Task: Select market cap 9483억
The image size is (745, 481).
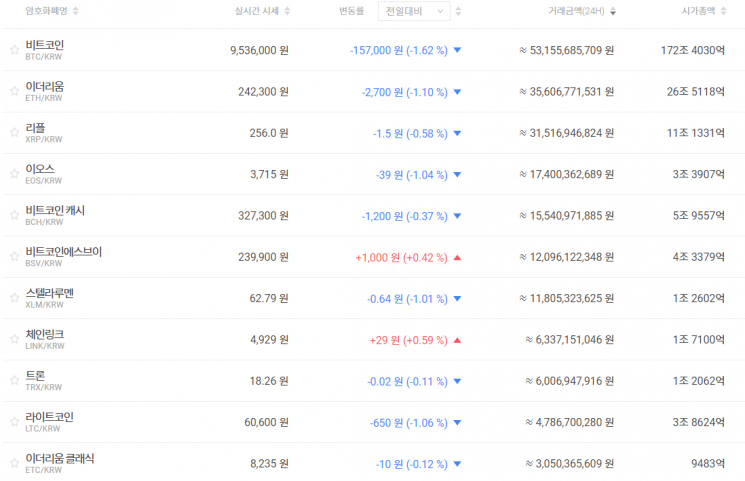Action: coord(708,463)
